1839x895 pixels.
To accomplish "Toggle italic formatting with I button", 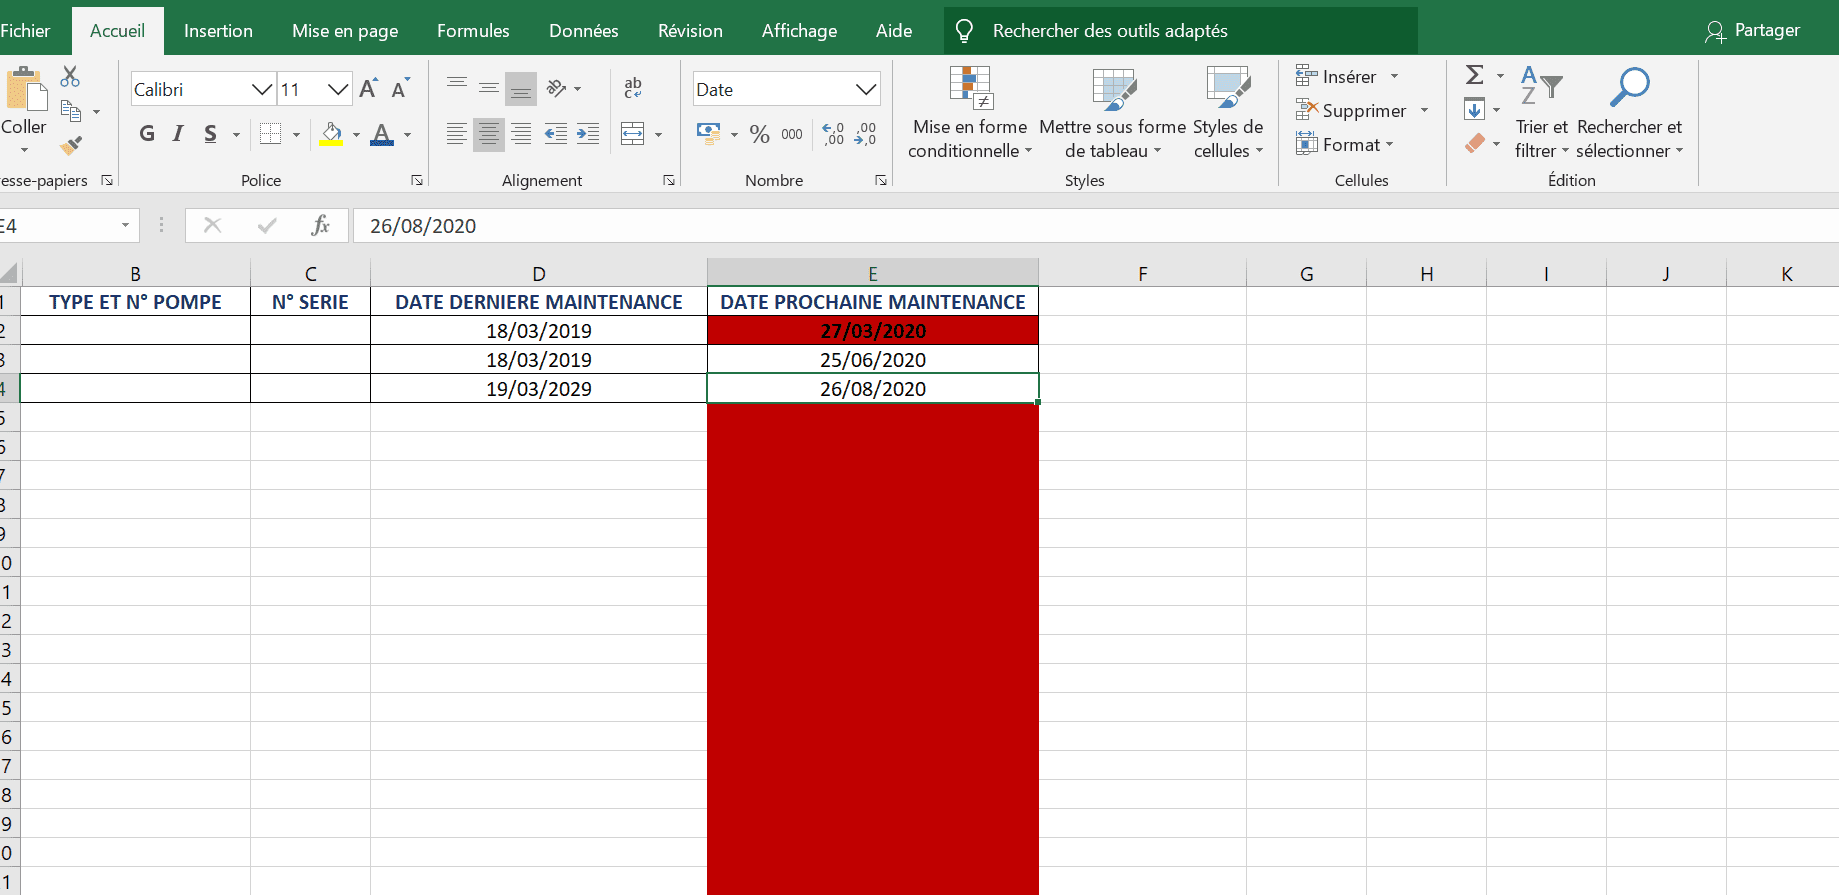I will pos(178,134).
